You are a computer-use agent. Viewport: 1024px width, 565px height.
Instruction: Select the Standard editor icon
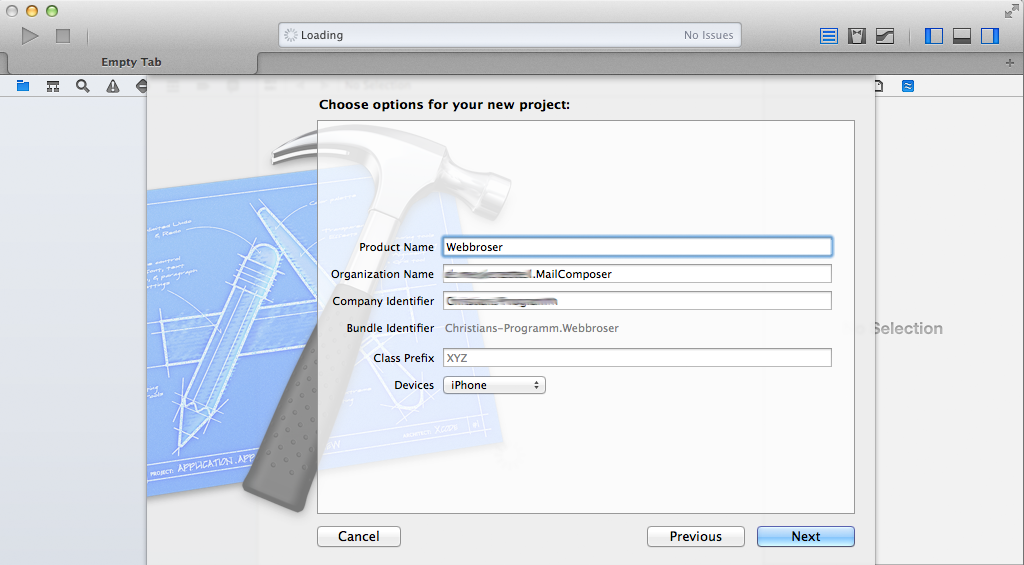(829, 36)
